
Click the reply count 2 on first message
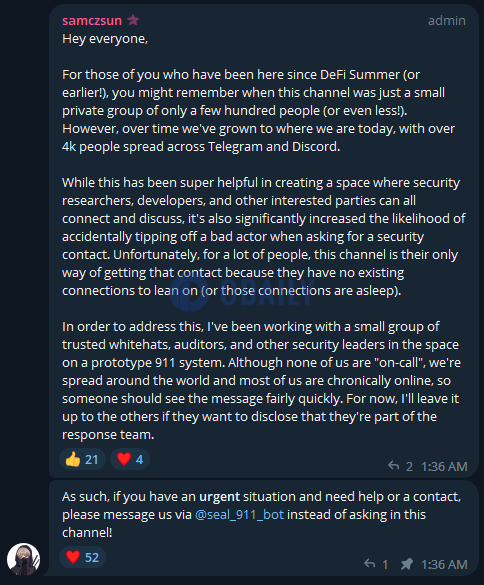tap(409, 466)
